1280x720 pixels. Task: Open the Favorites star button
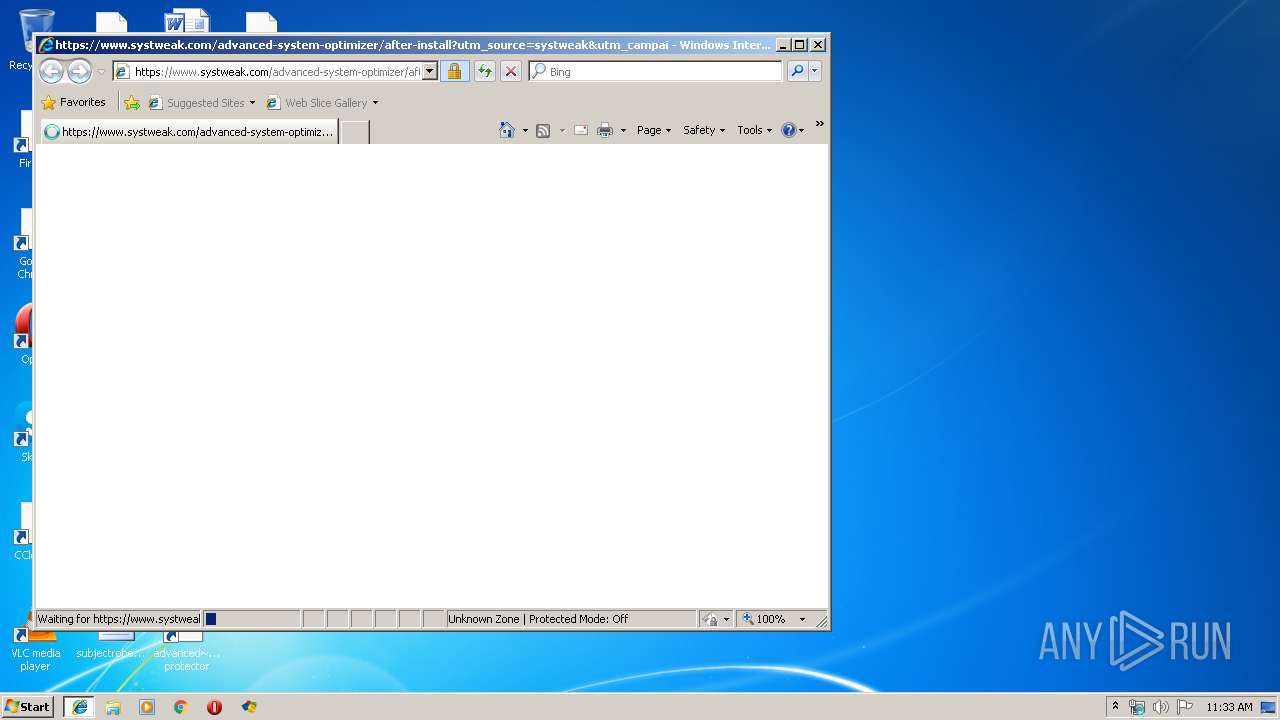(x=74, y=102)
